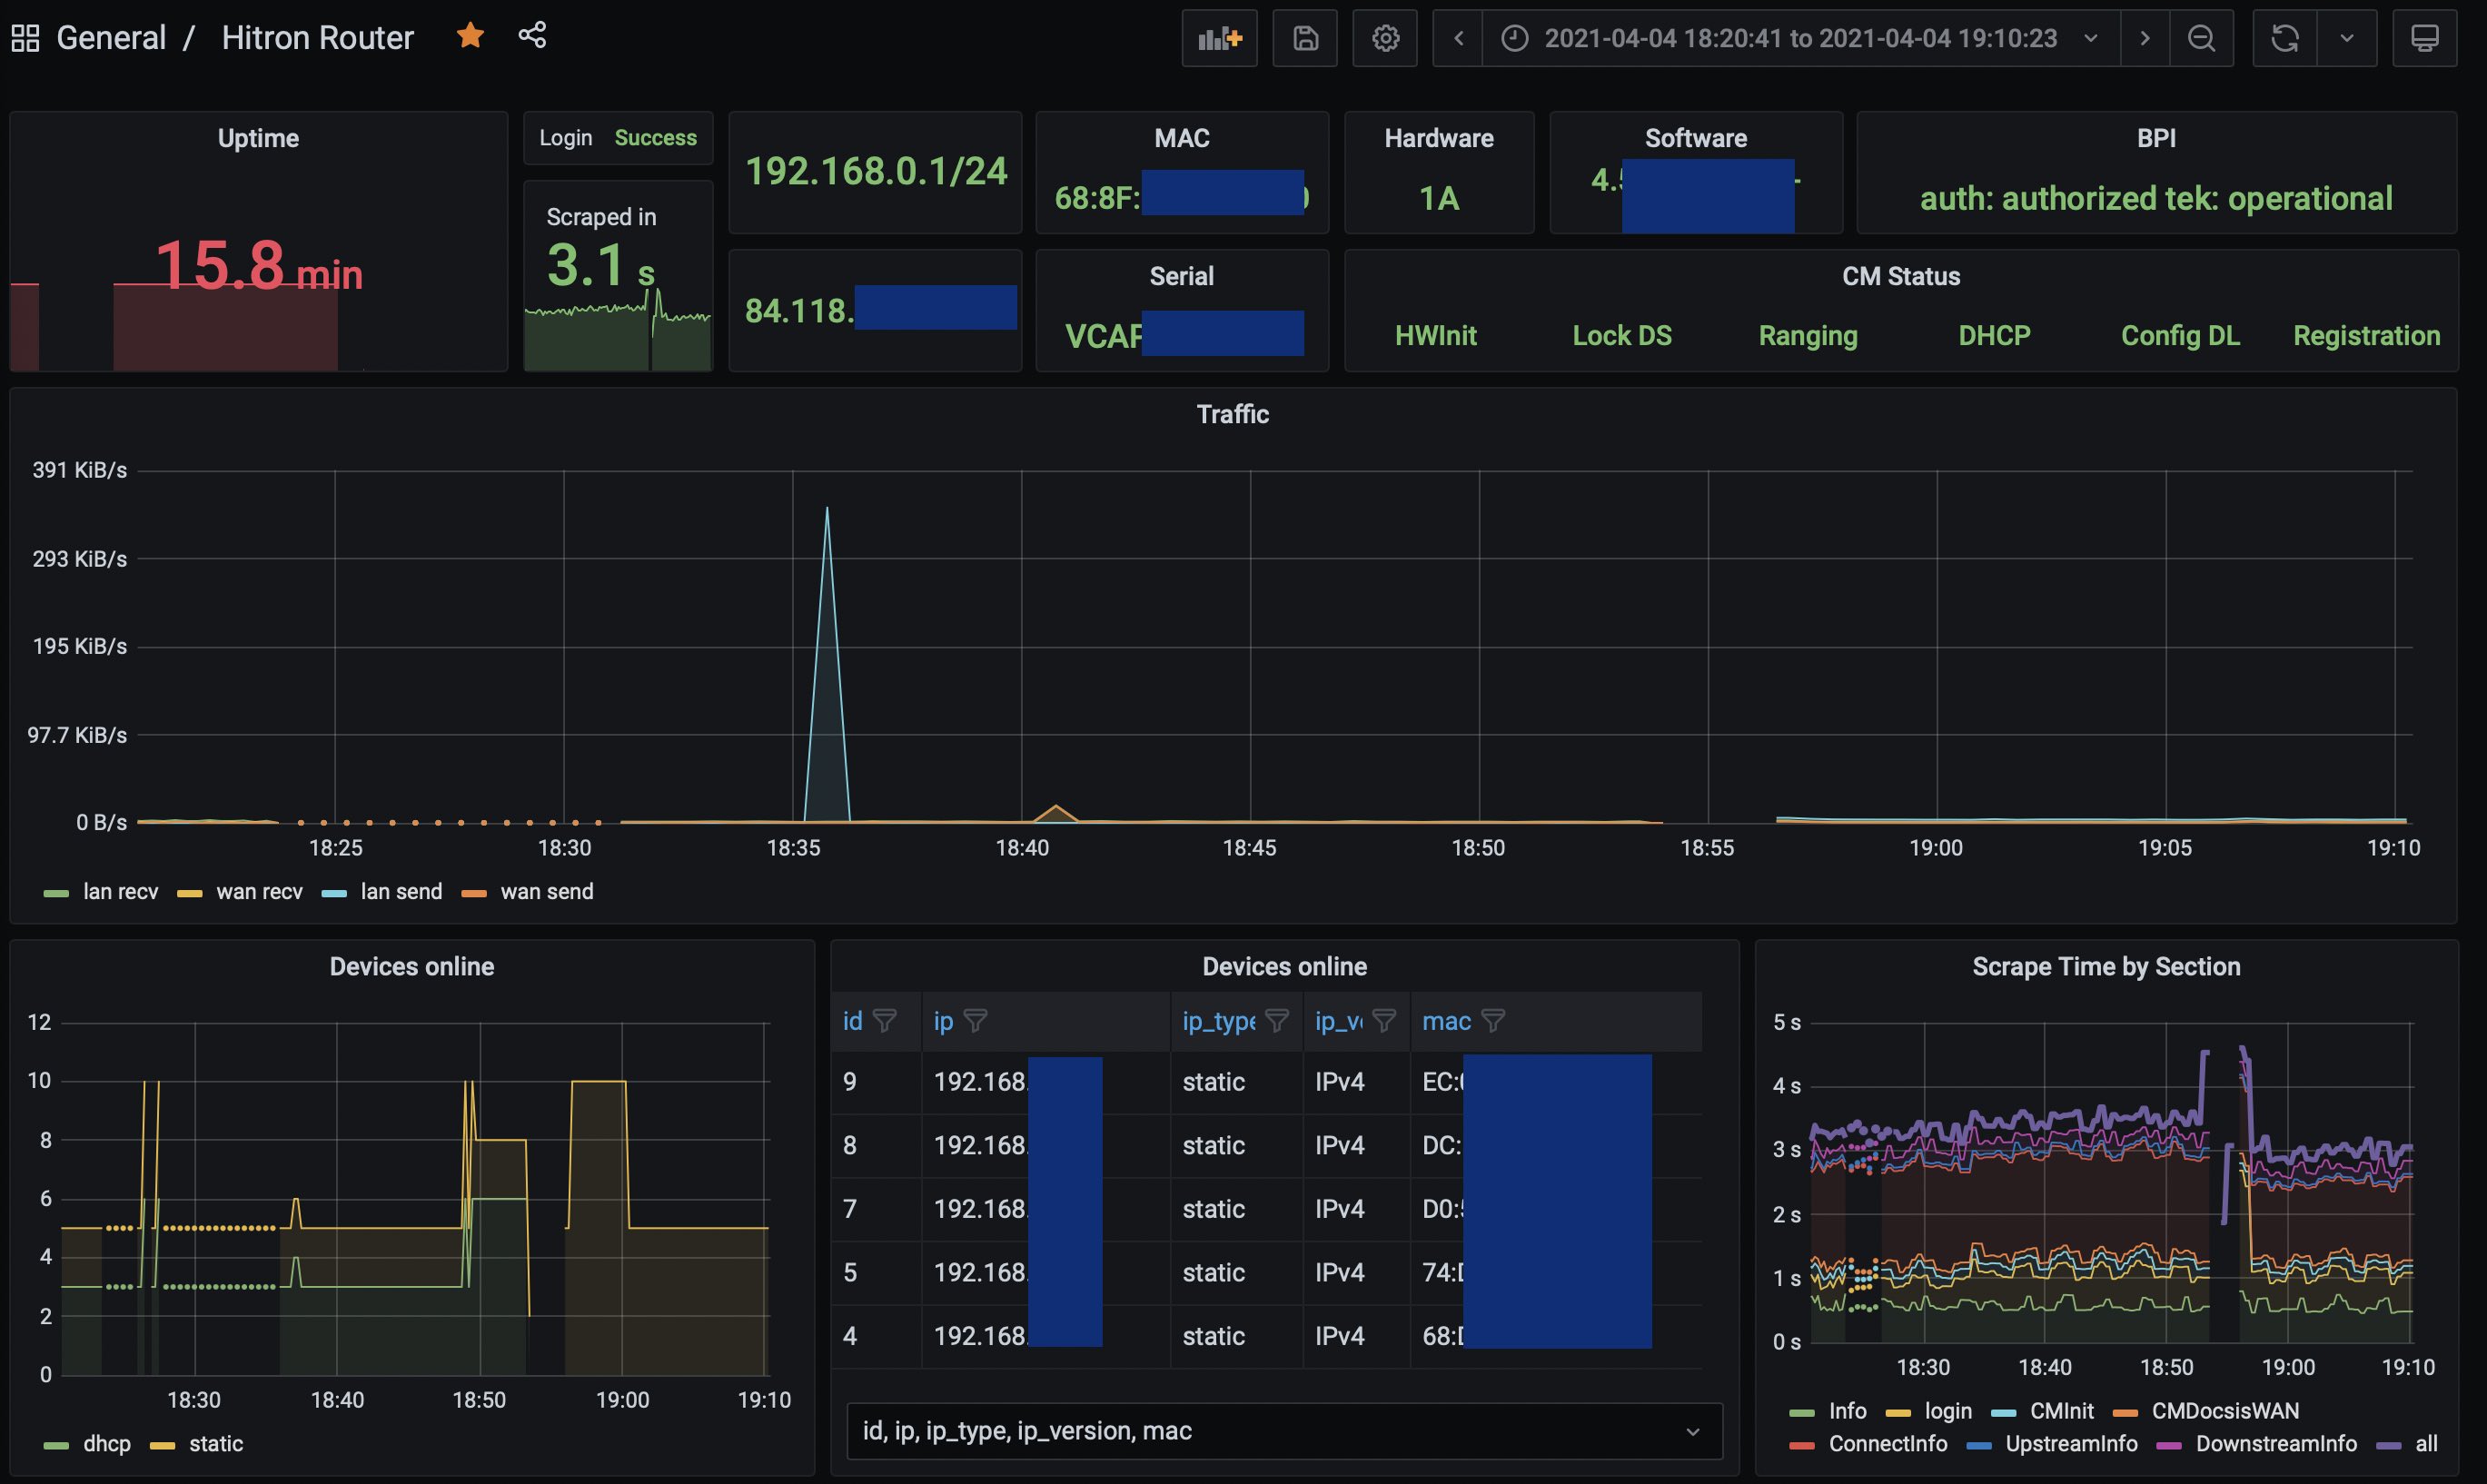The width and height of the screenshot is (2487, 1484).
Task: Shift time range backward
Action: click(1458, 38)
